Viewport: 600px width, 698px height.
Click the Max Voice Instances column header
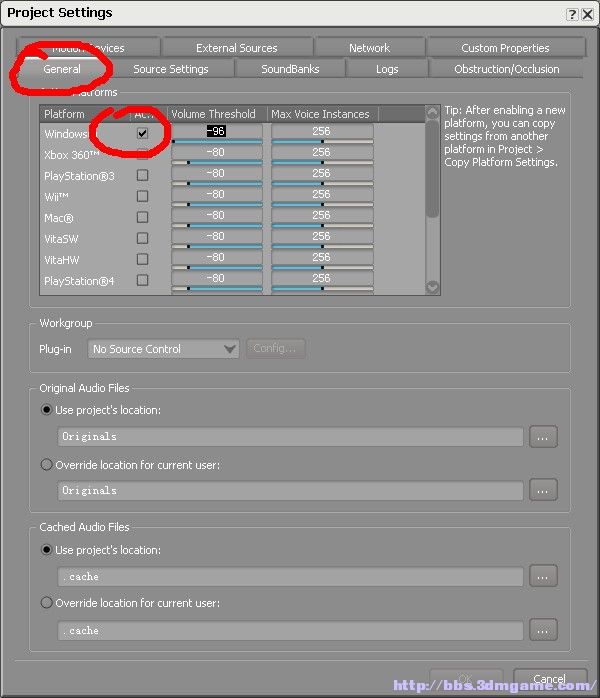coord(320,114)
